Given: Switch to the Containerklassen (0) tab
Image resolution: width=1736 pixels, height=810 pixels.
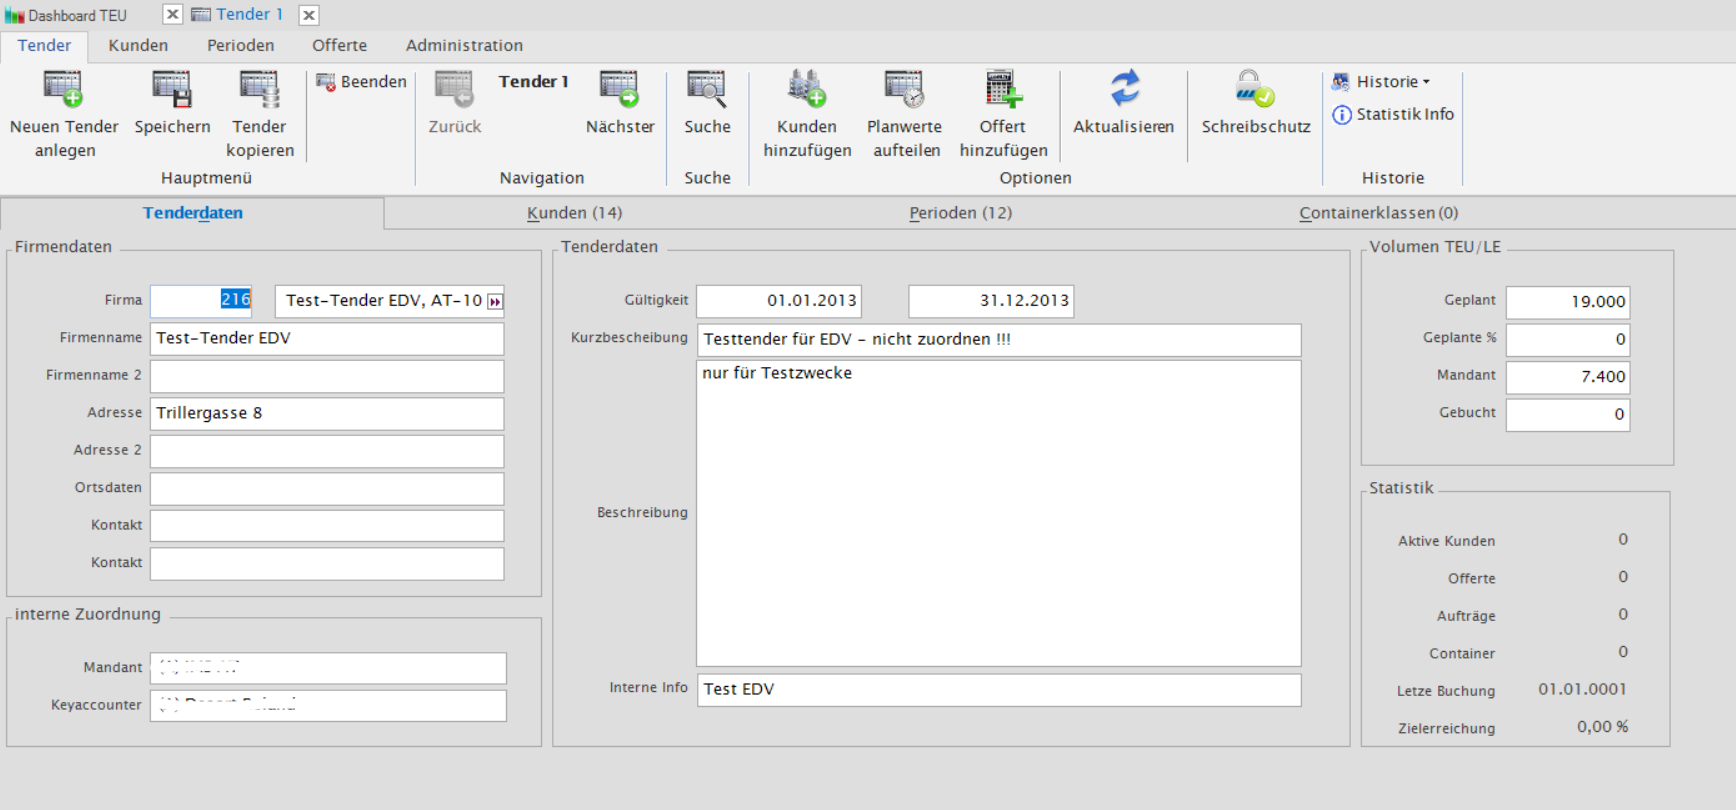Looking at the screenshot, I should tap(1378, 213).
